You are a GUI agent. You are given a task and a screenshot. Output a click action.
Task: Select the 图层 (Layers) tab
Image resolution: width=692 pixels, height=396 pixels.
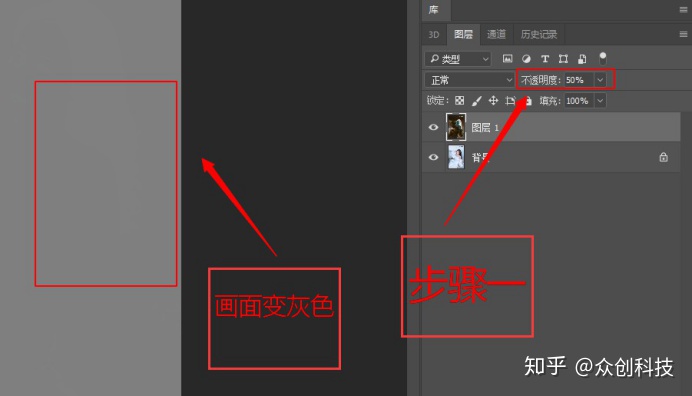pos(463,34)
